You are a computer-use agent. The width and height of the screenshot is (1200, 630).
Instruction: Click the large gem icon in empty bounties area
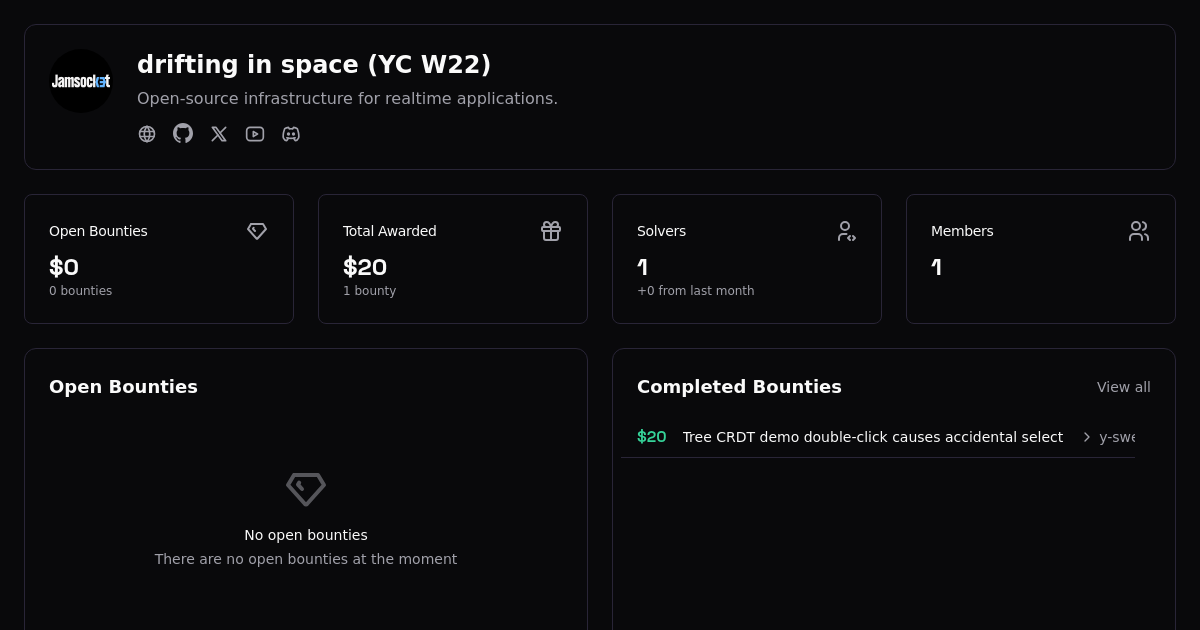coord(306,489)
